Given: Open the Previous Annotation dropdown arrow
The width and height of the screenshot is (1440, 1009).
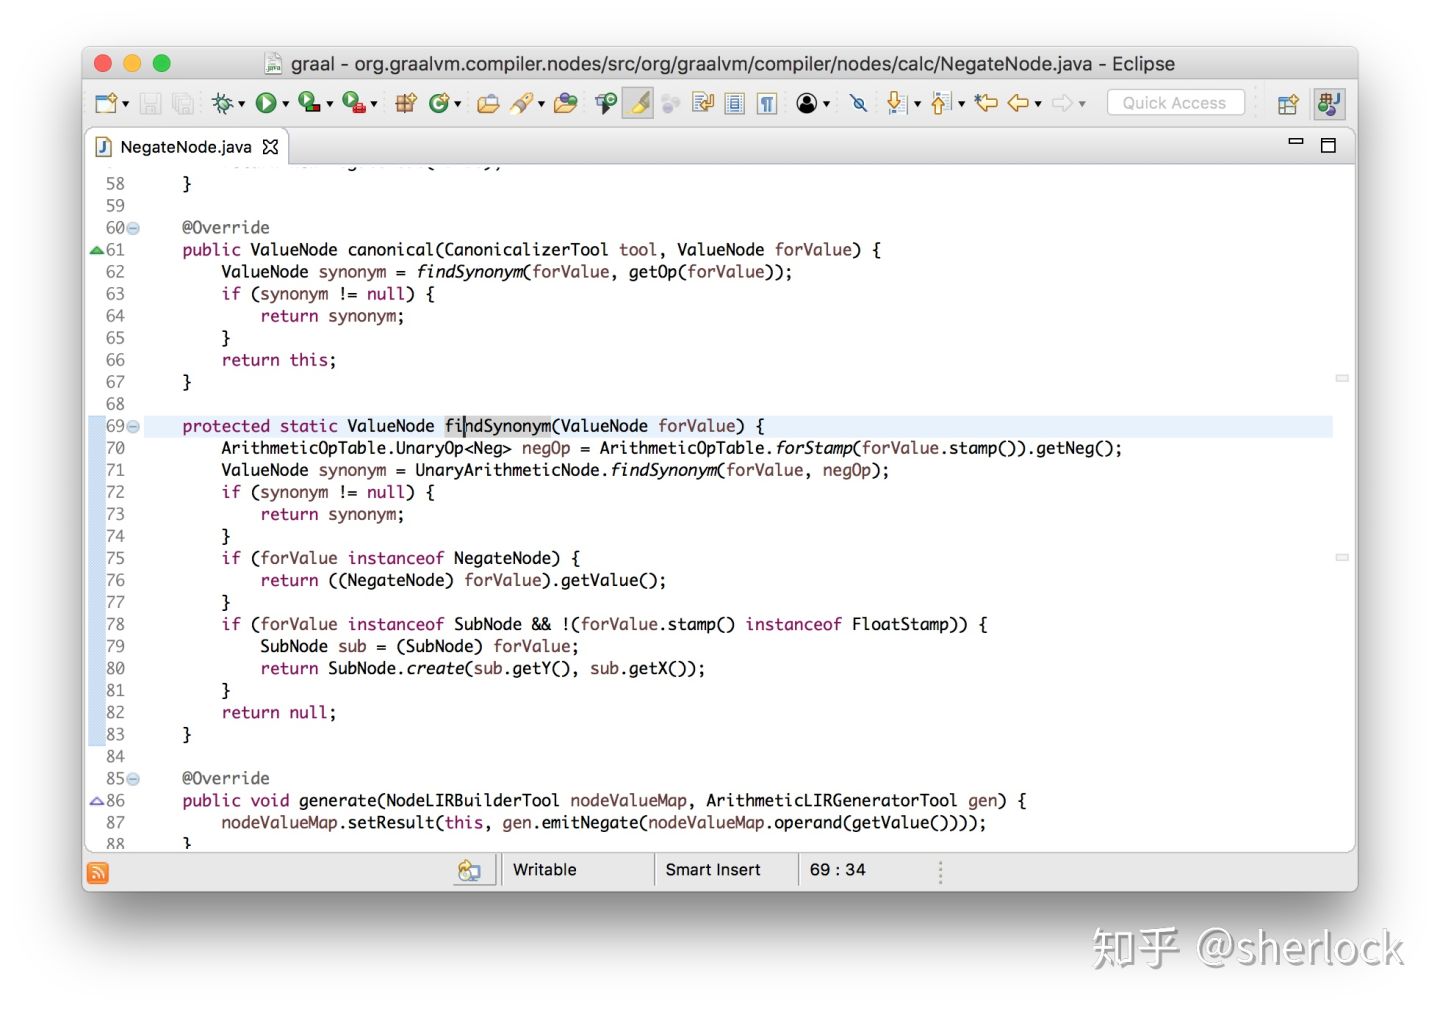Looking at the screenshot, I should click(x=961, y=104).
